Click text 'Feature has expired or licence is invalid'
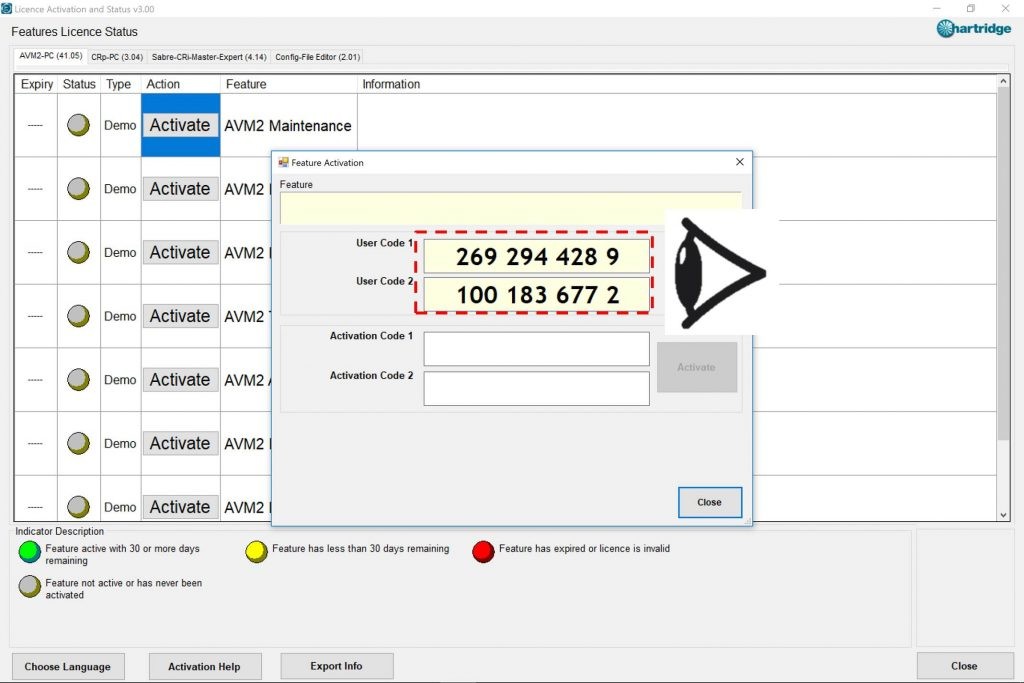Screen dimensions: 1024x683 tap(584, 548)
